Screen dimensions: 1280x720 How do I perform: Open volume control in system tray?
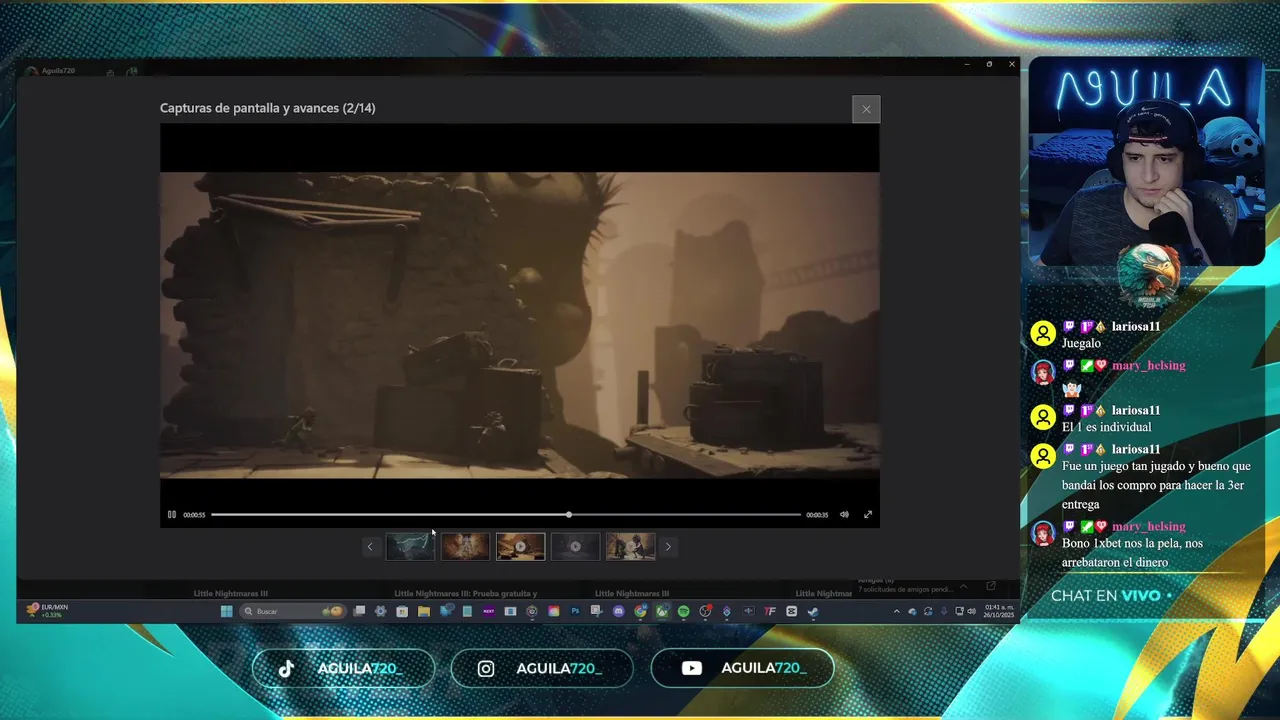[x=971, y=611]
